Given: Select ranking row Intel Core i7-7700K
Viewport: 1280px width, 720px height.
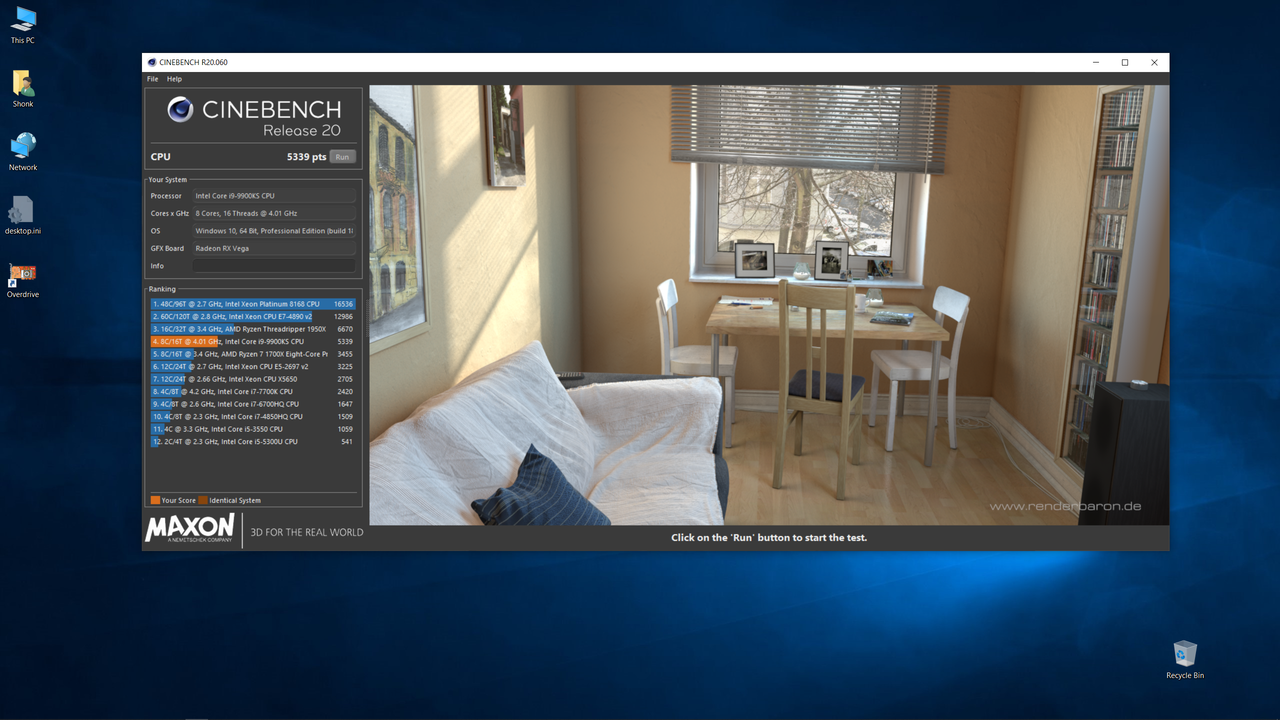Looking at the screenshot, I should click(253, 391).
